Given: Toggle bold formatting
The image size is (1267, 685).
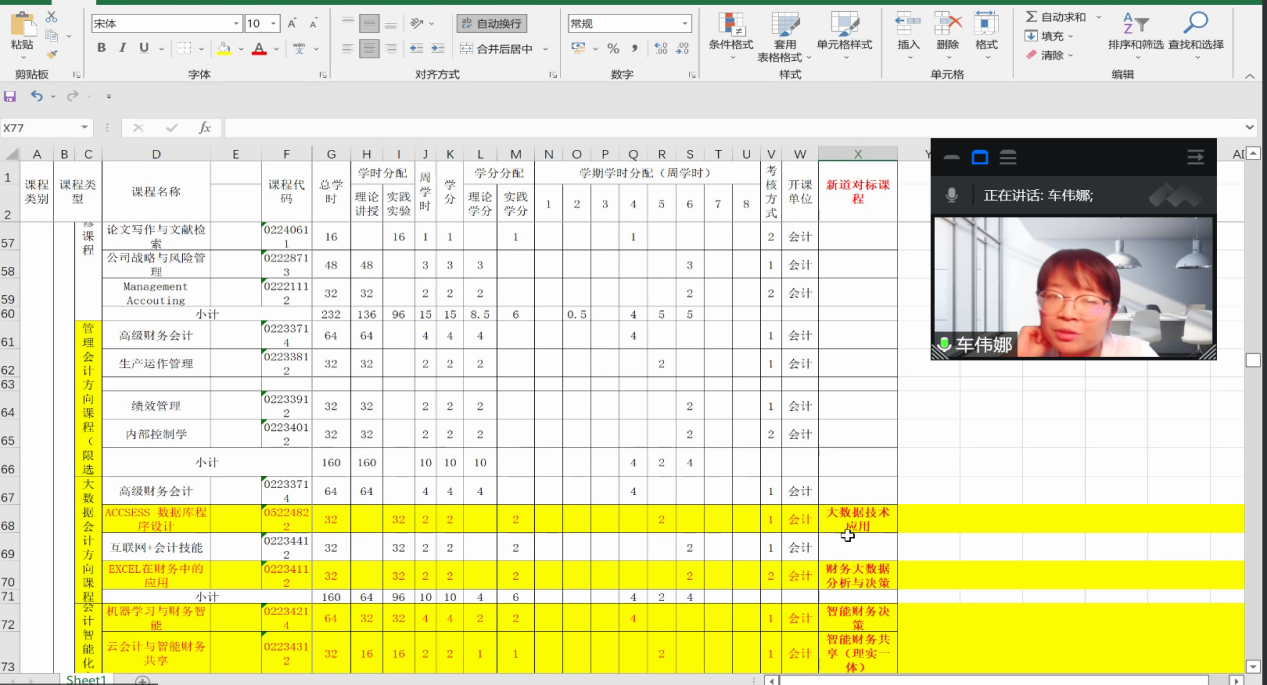Looking at the screenshot, I should pos(101,48).
